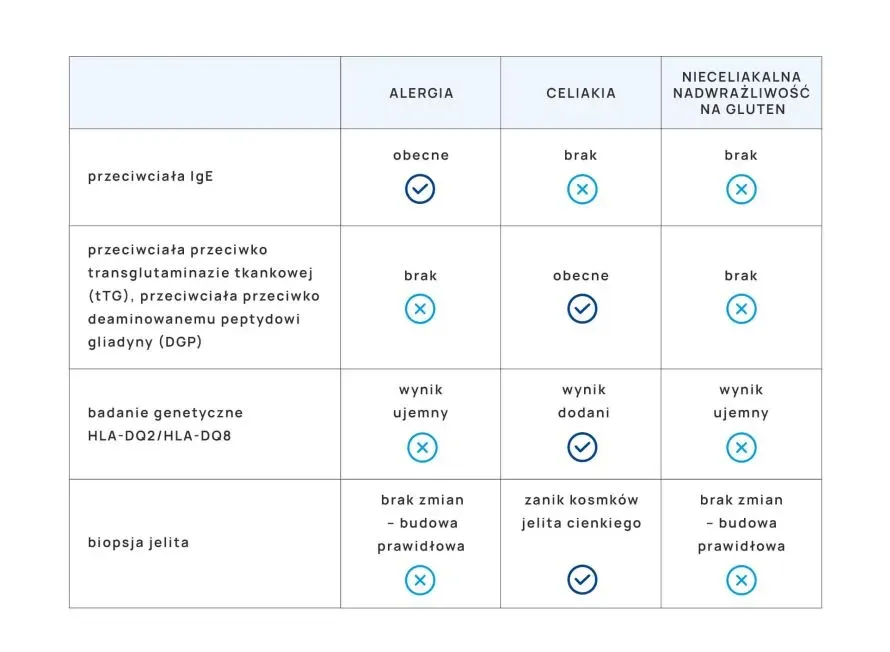890x652 pixels.
Task: Click the Alergia cross in biopsja jelita row
Action: pos(420,580)
